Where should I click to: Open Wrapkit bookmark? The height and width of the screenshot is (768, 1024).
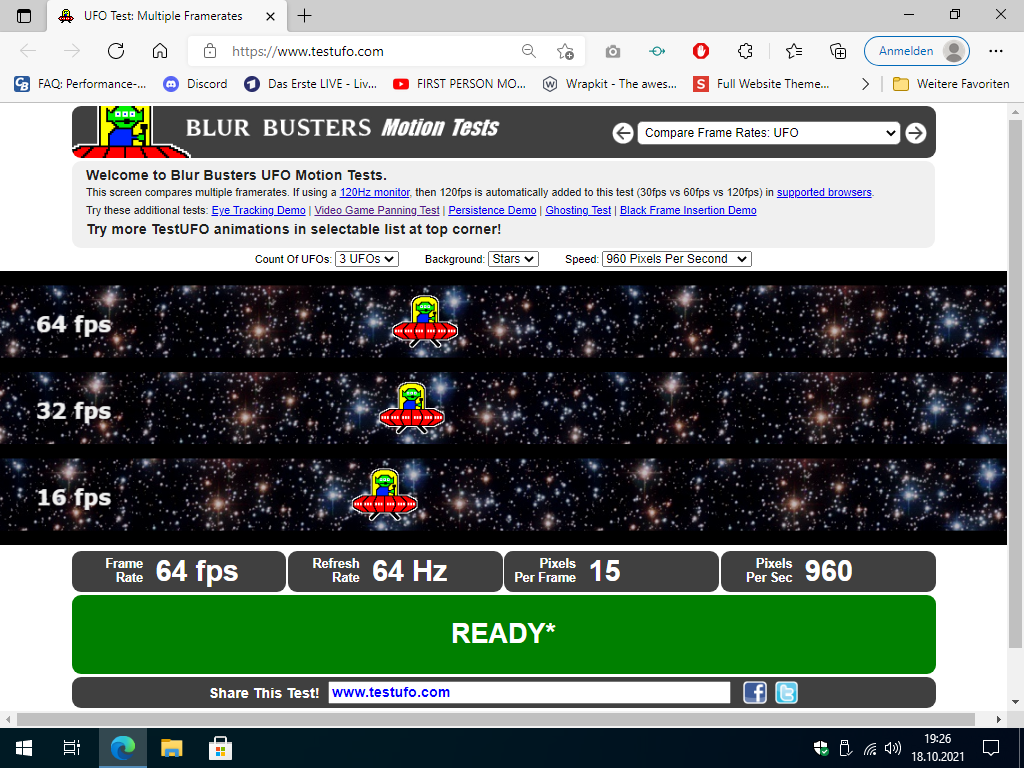(x=610, y=84)
